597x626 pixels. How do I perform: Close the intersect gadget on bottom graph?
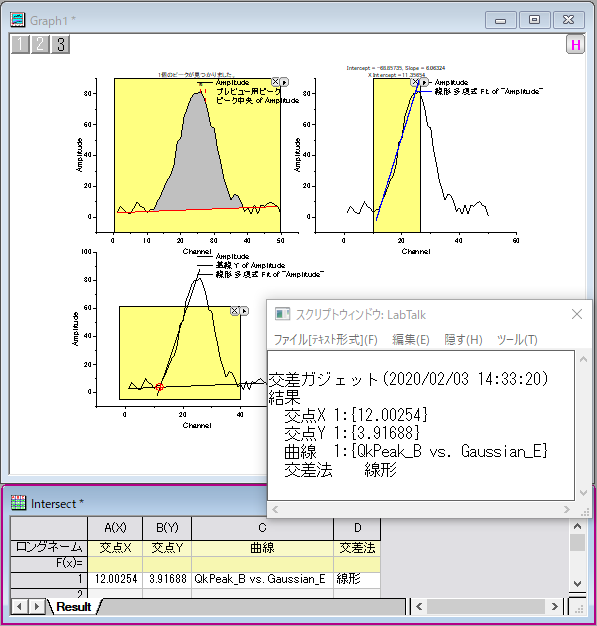click(x=235, y=311)
